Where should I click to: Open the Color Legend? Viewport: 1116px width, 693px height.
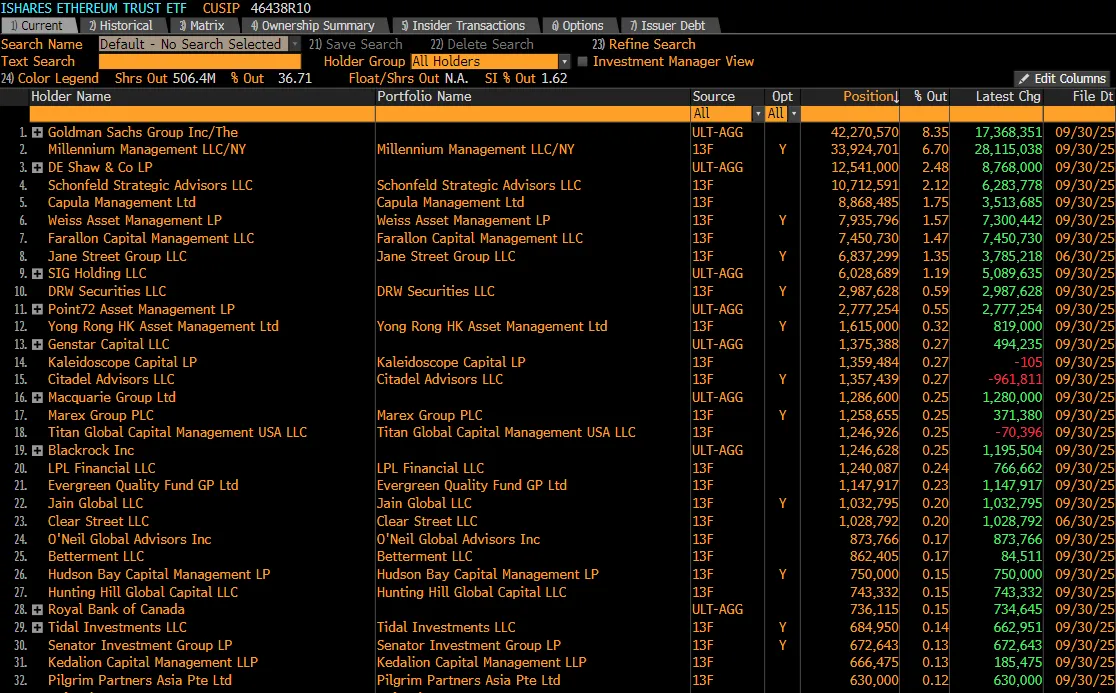click(51, 79)
